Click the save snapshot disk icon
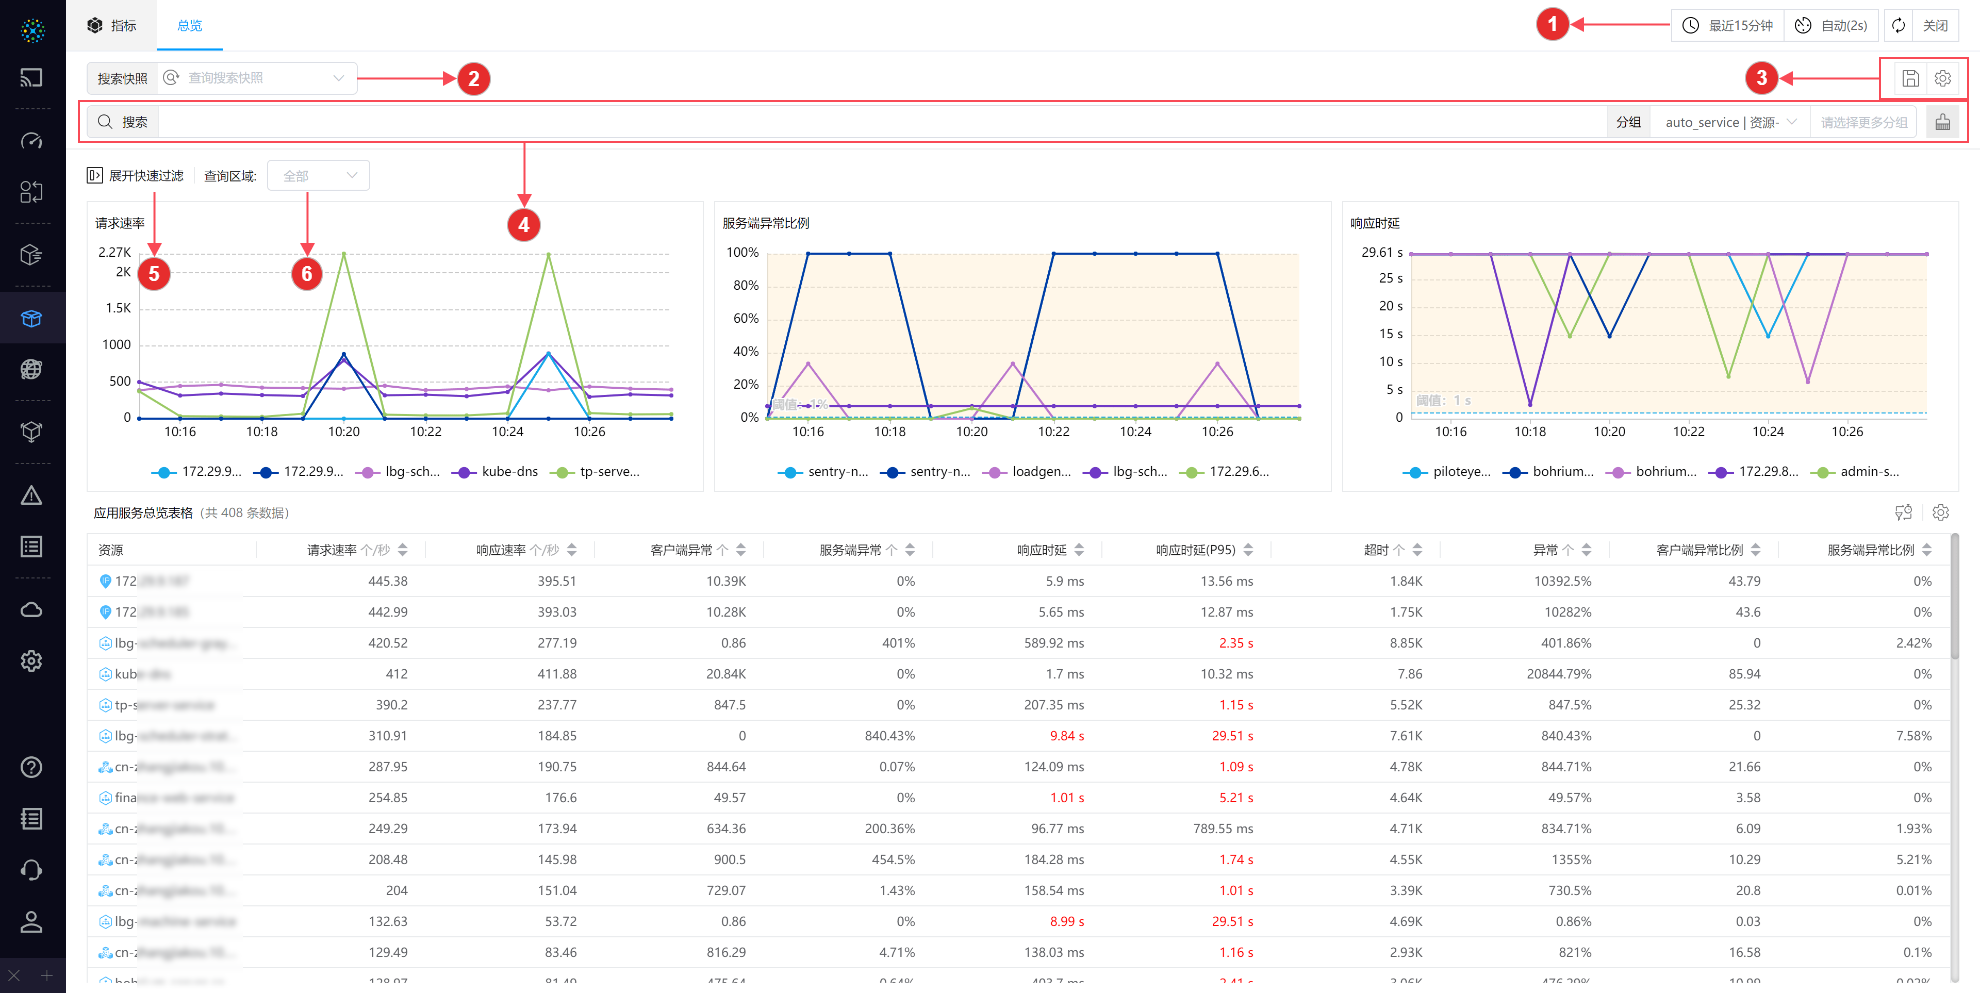The width and height of the screenshot is (1980, 993). [x=1910, y=79]
